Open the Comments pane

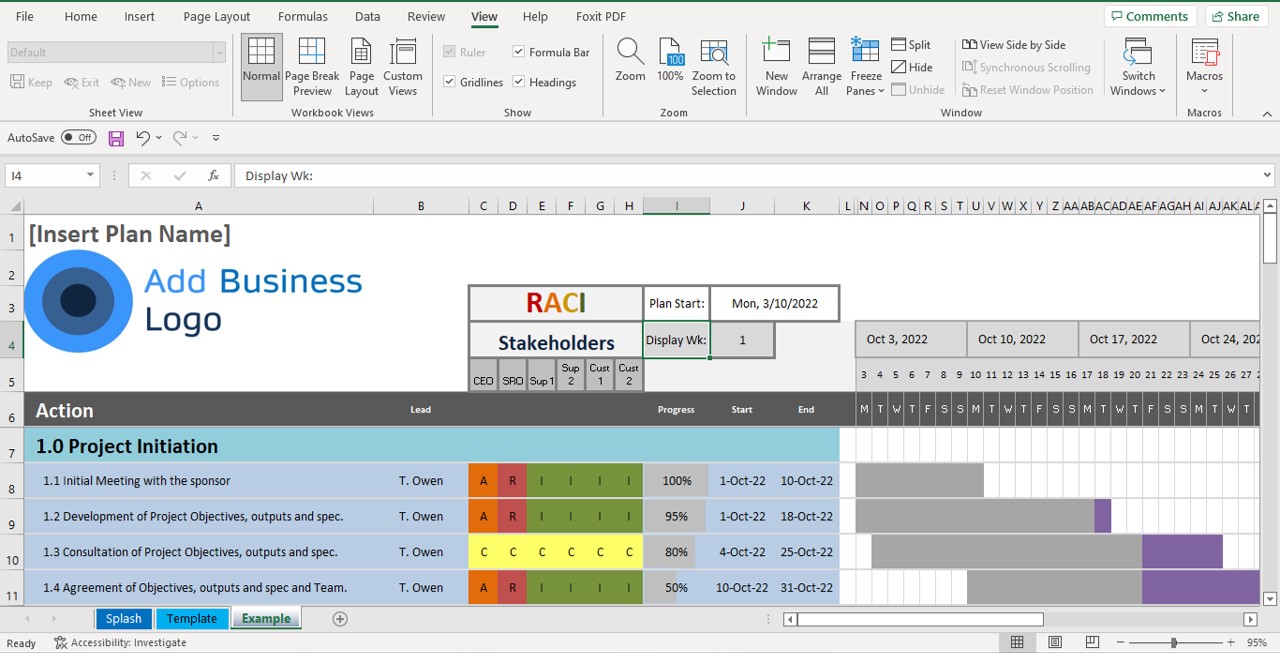click(1148, 16)
